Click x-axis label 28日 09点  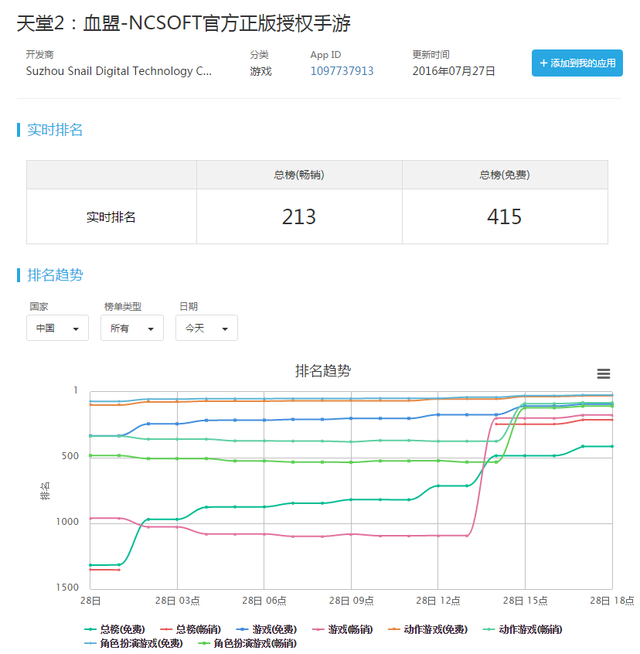tap(351, 601)
